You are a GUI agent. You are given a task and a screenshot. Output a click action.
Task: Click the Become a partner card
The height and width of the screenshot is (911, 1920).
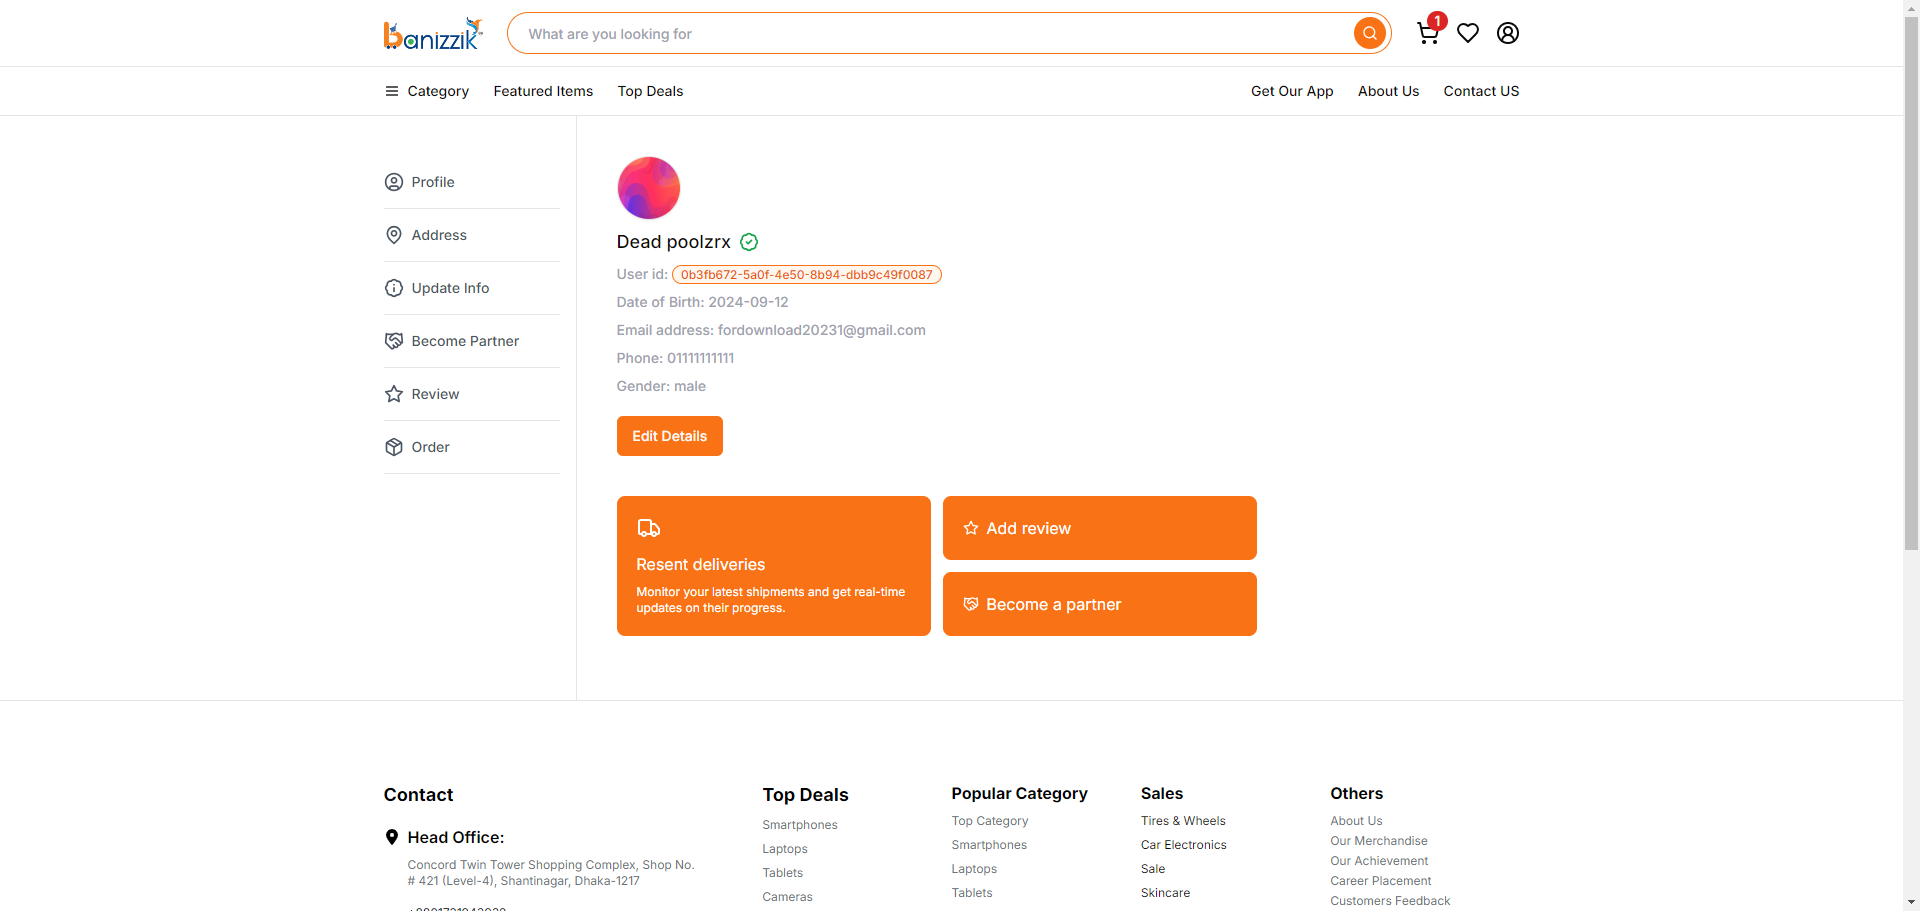1100,604
